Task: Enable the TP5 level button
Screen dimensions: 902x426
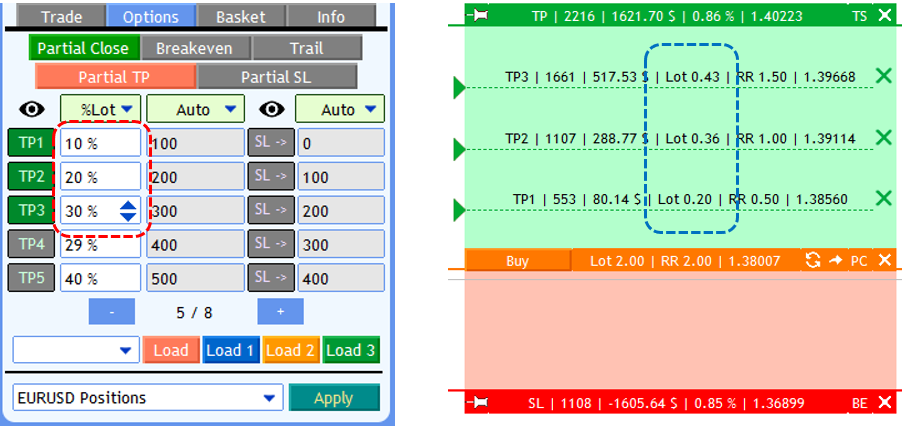Action: point(31,278)
